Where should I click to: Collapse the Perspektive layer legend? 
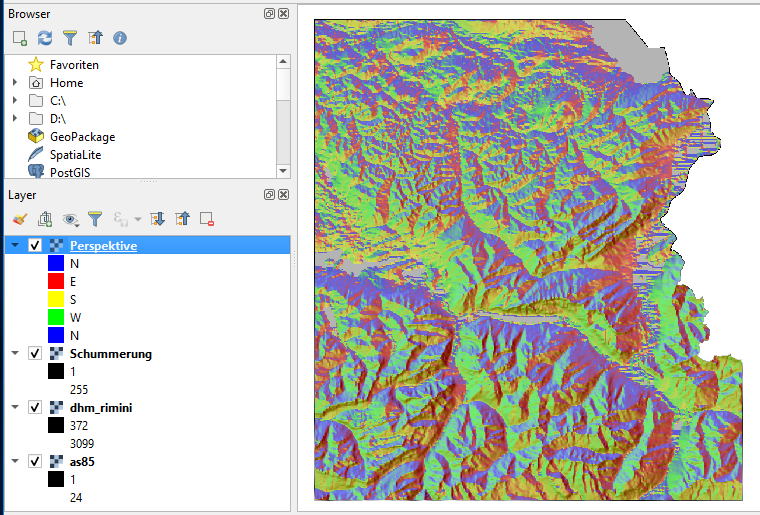click(15, 246)
